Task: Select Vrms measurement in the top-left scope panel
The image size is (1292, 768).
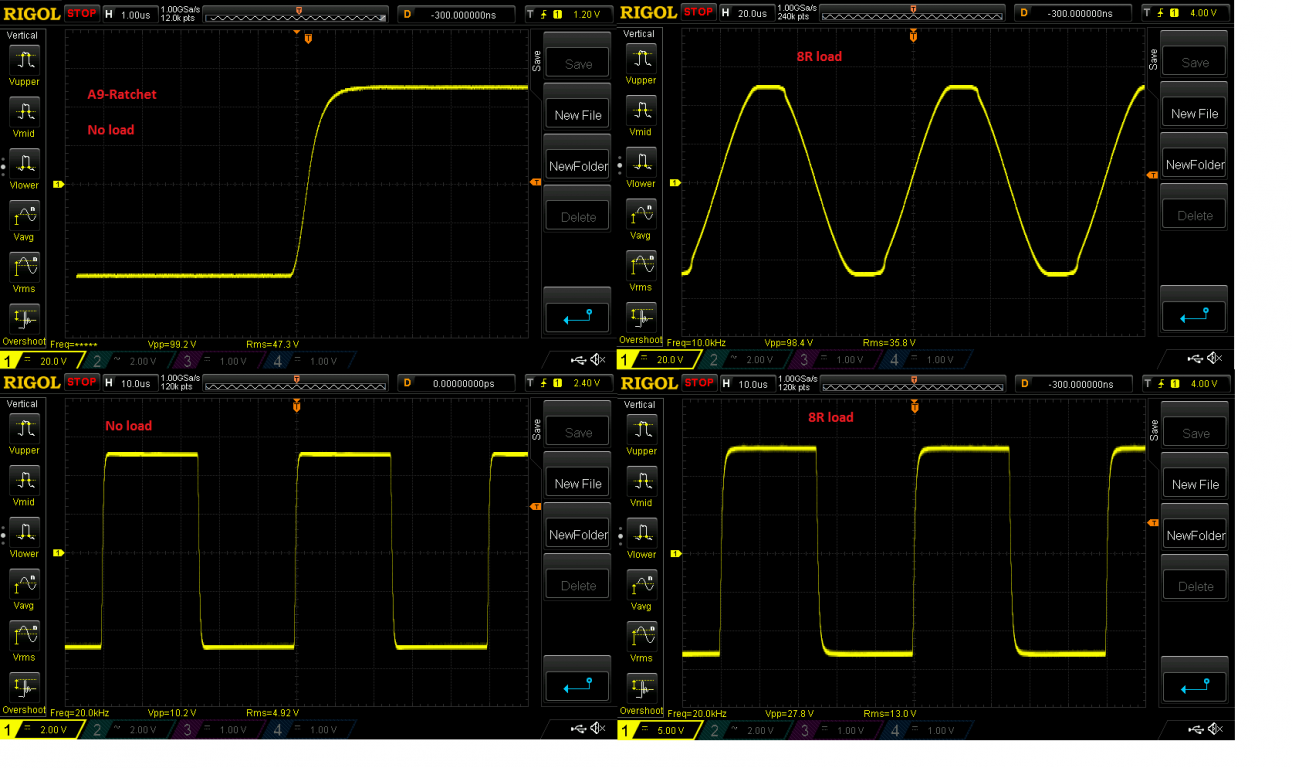Action: pyautogui.click(x=22, y=266)
